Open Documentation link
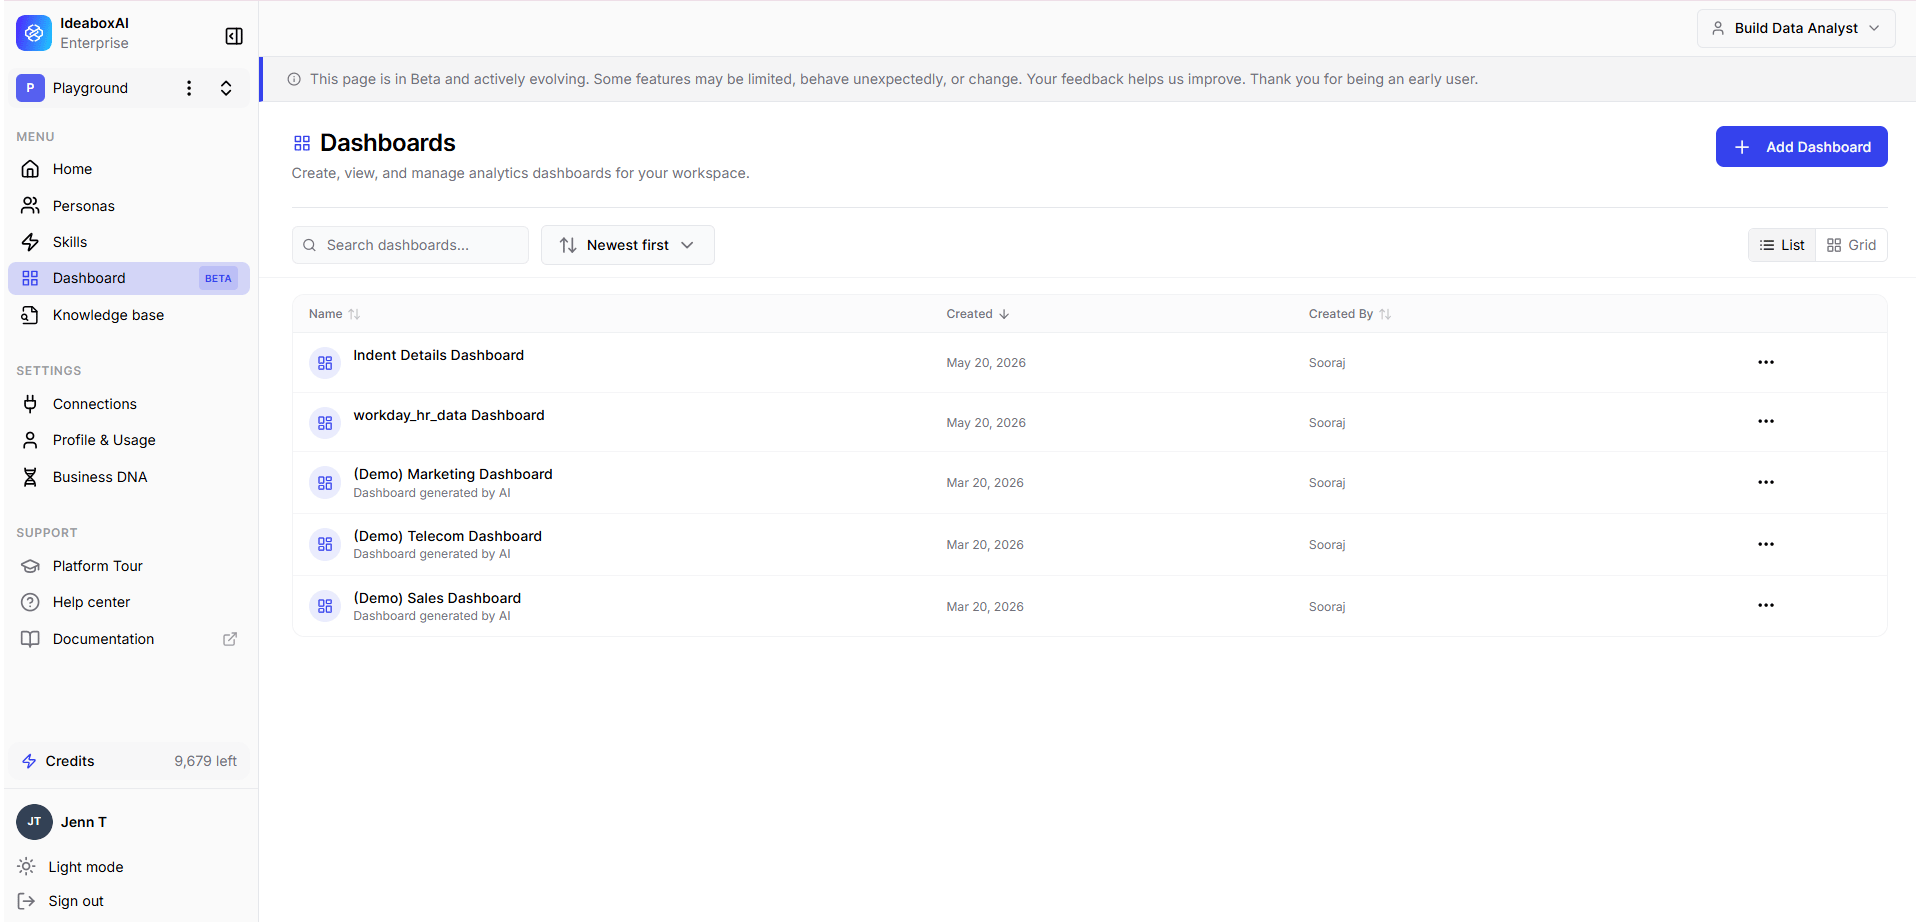This screenshot has width=1920, height=922. tap(129, 639)
